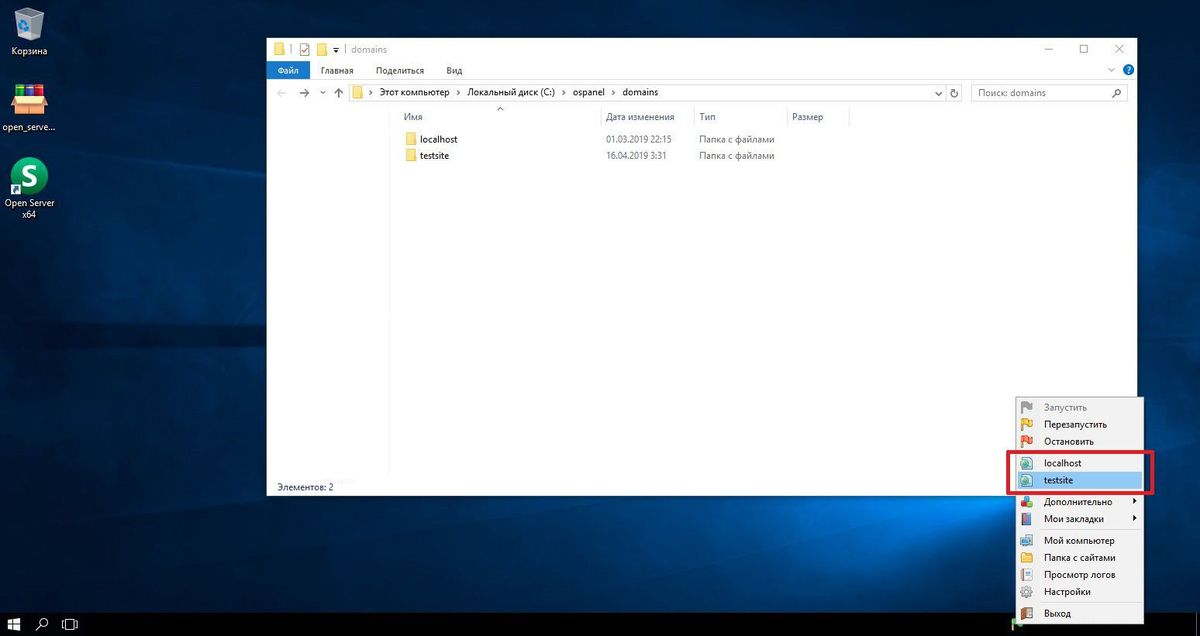Click the New folder icon in Explorer's title bar
This screenshot has height=636, width=1200.
[x=322, y=49]
